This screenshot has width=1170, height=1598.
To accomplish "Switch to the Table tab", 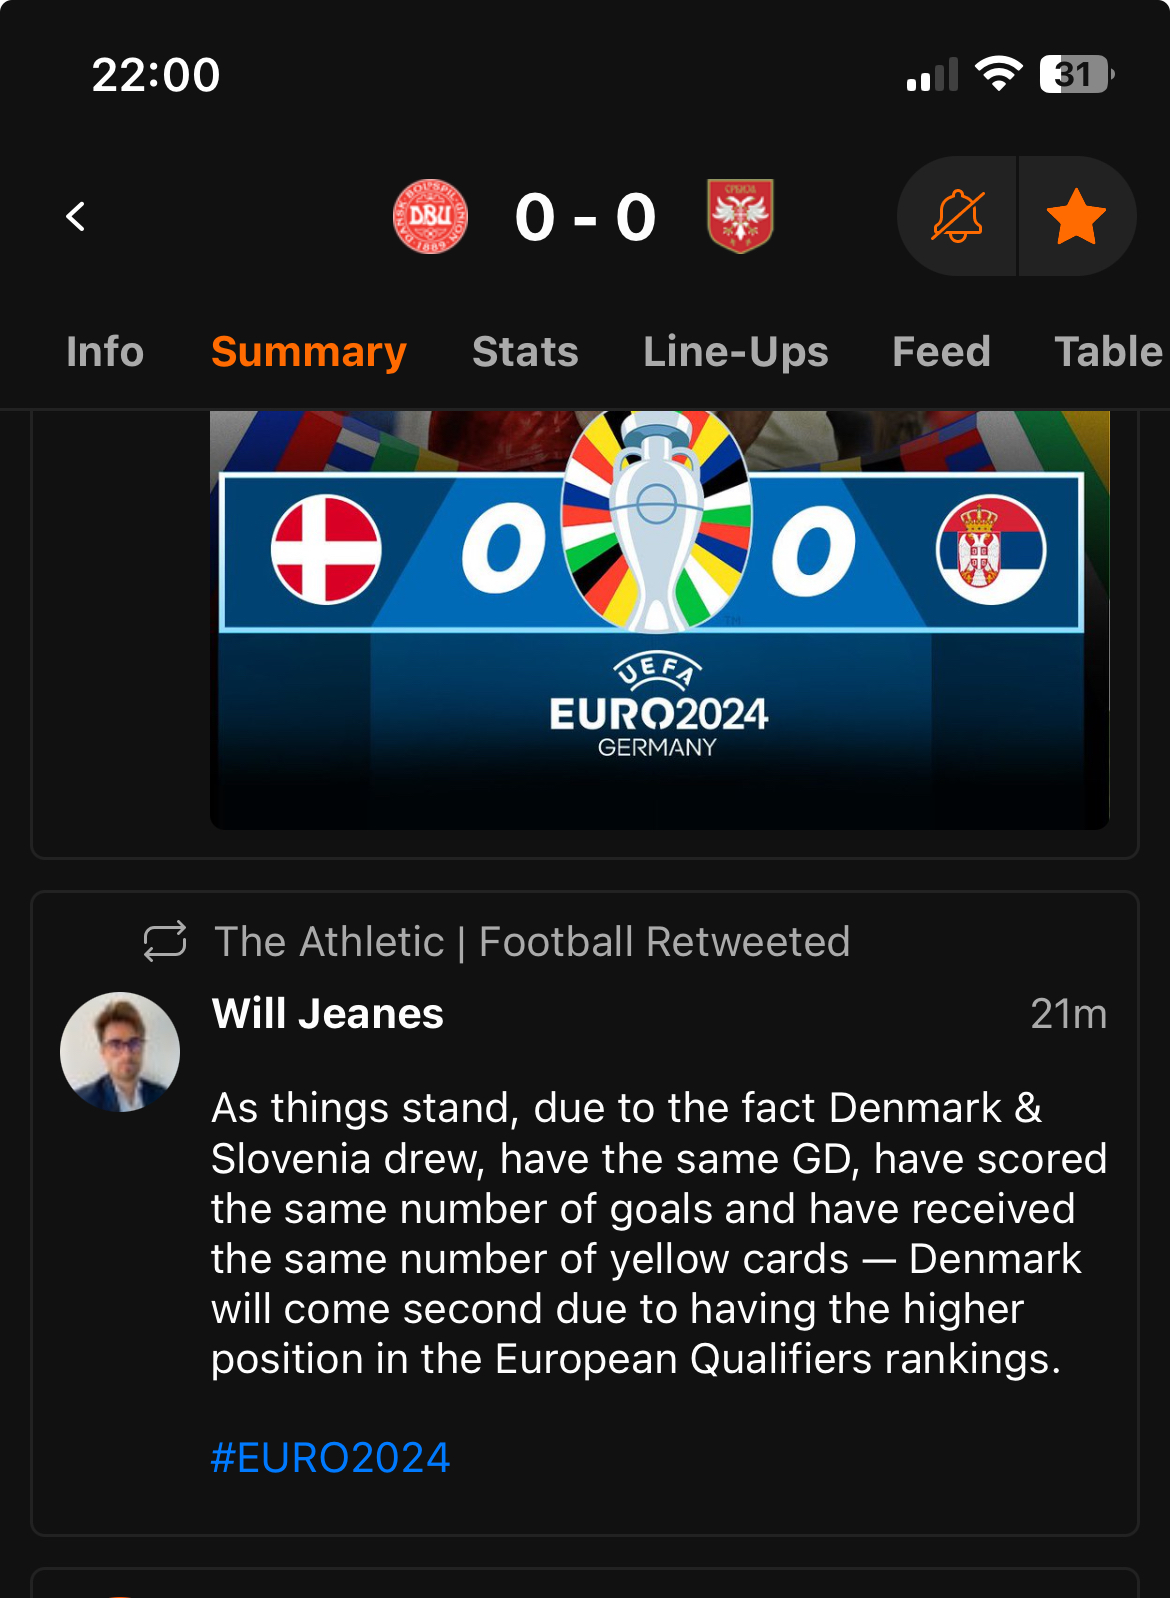I will click(1109, 352).
